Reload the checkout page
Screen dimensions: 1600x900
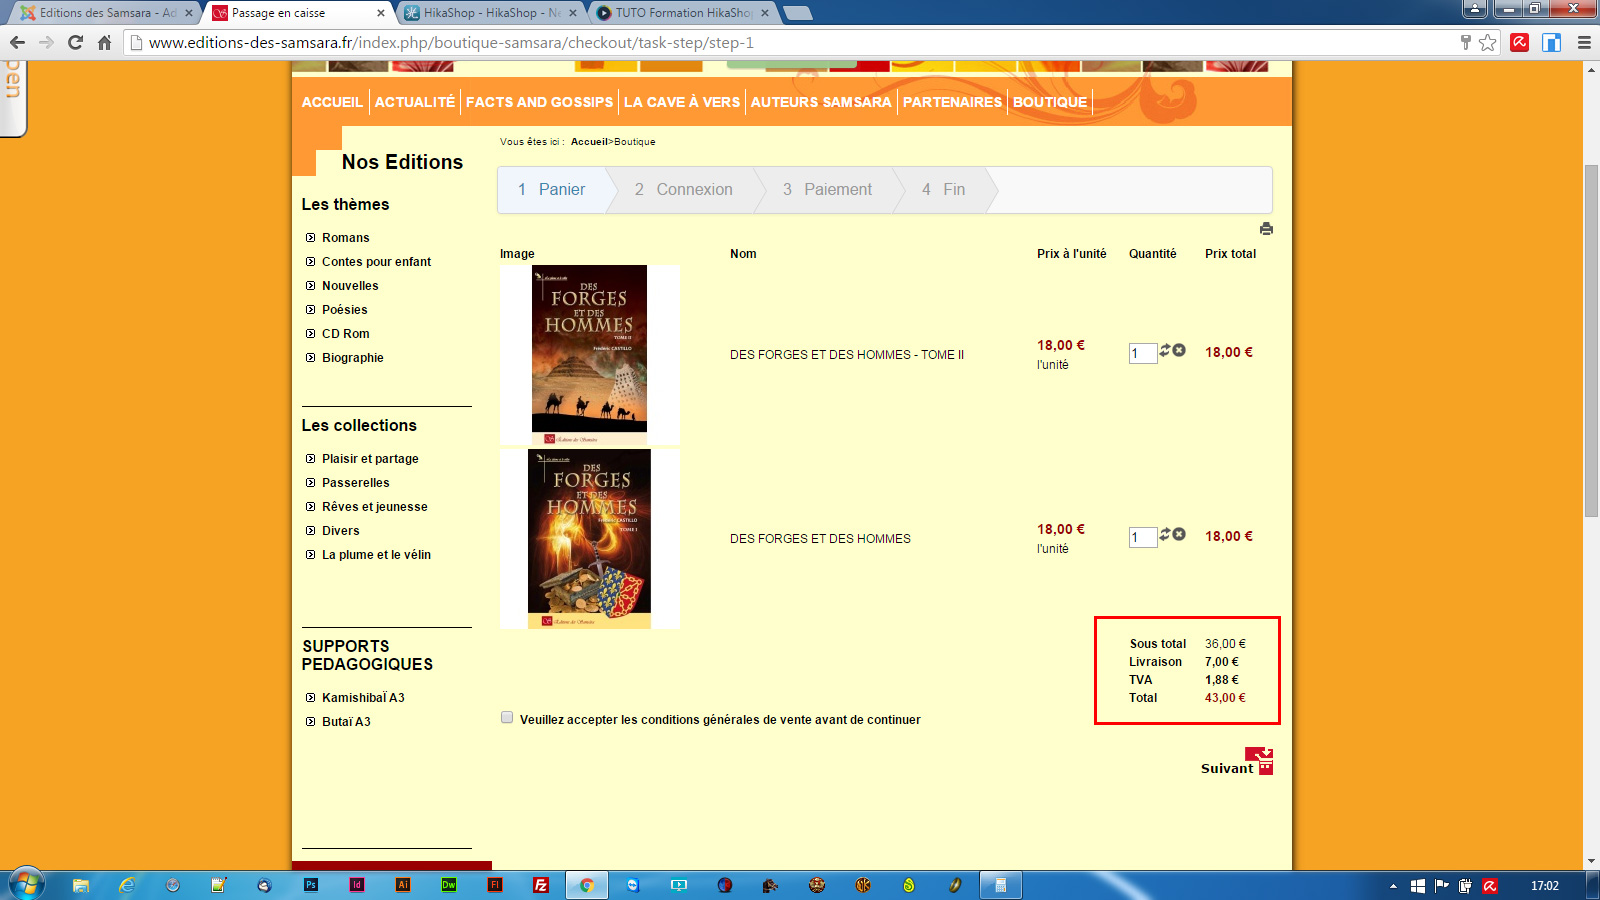coord(75,42)
